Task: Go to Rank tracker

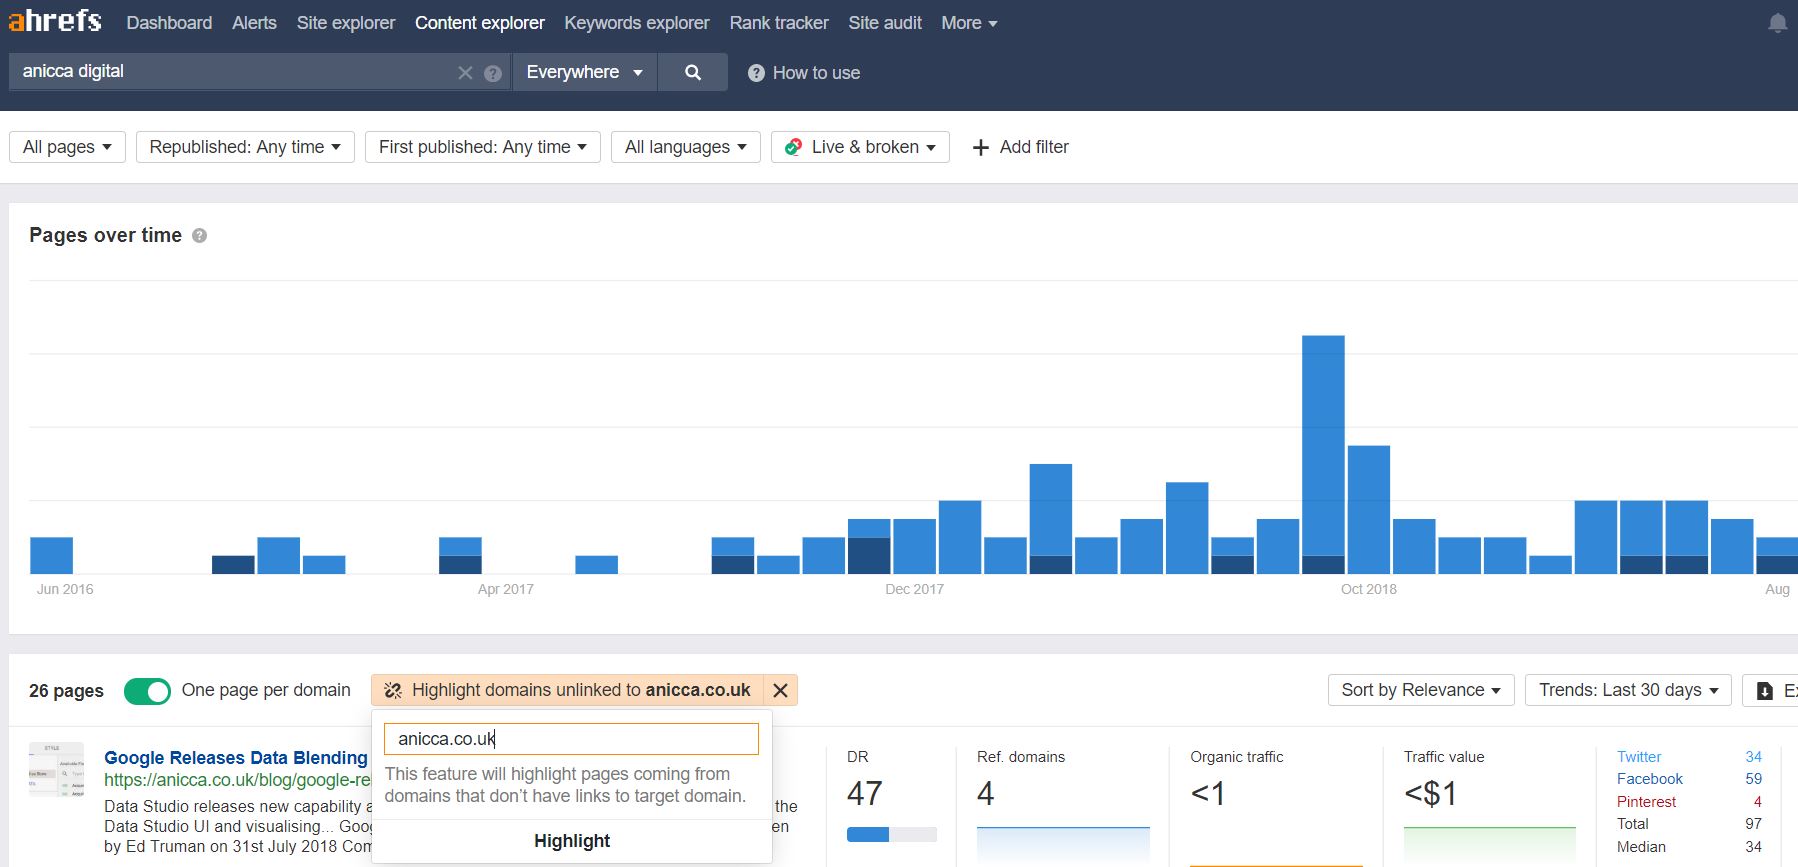Action: click(779, 23)
